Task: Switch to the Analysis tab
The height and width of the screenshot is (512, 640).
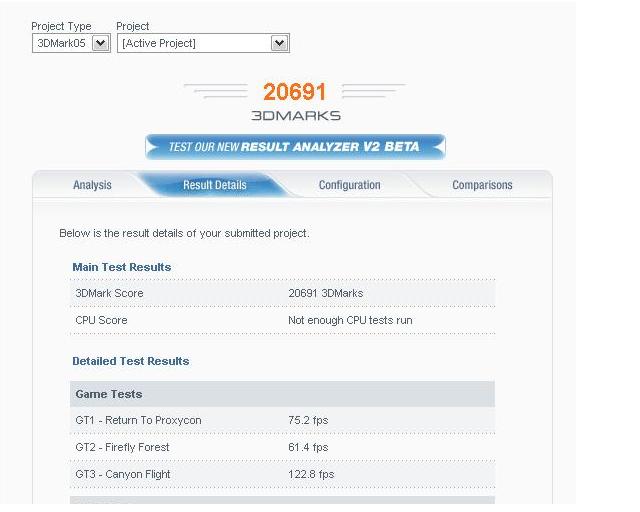Action: click(x=92, y=185)
